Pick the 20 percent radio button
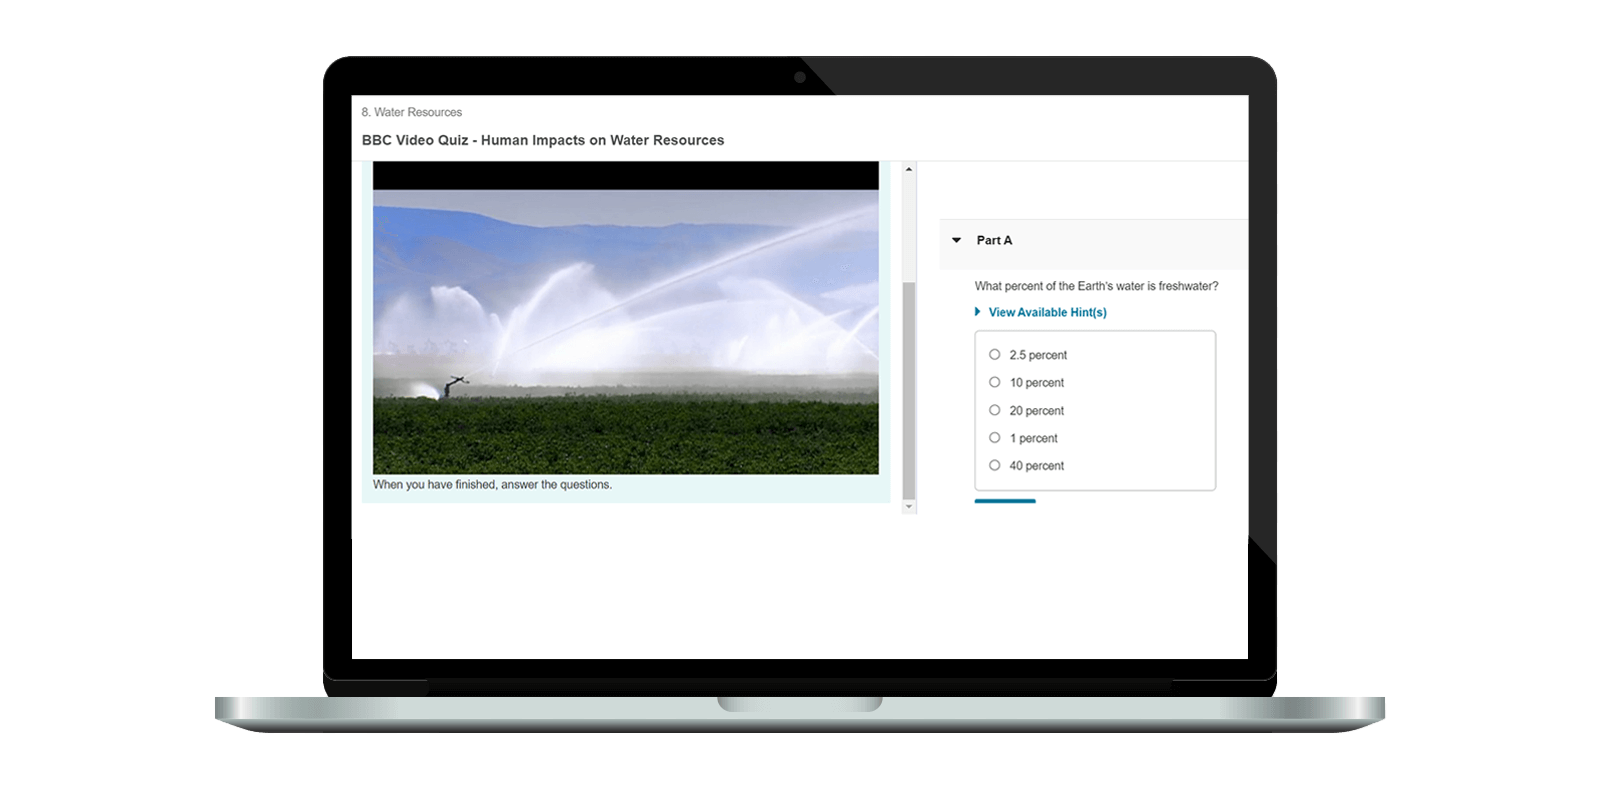 click(995, 410)
